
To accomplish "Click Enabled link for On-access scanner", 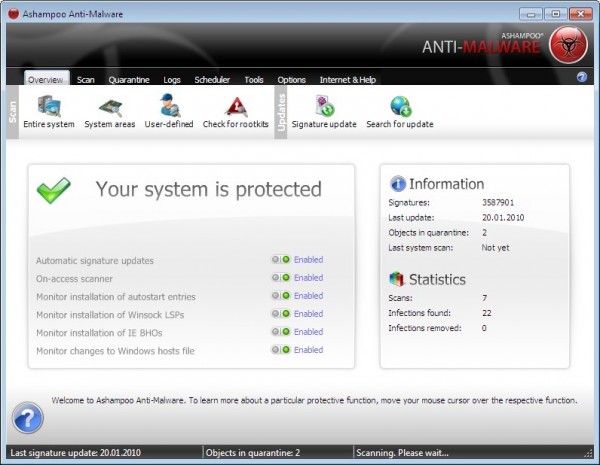I will coord(308,277).
